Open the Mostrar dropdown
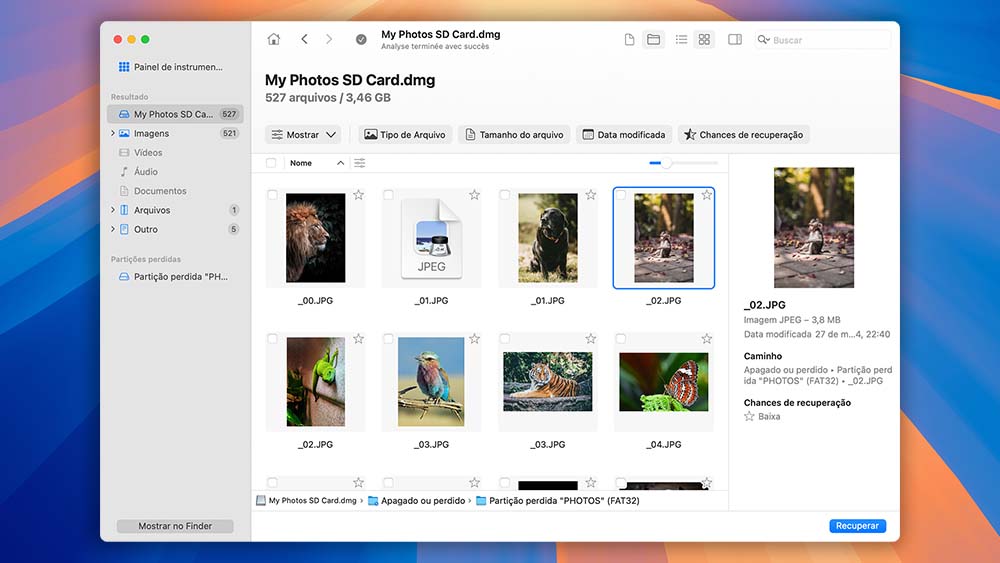Screen dimensions: 1000x563 303,135
